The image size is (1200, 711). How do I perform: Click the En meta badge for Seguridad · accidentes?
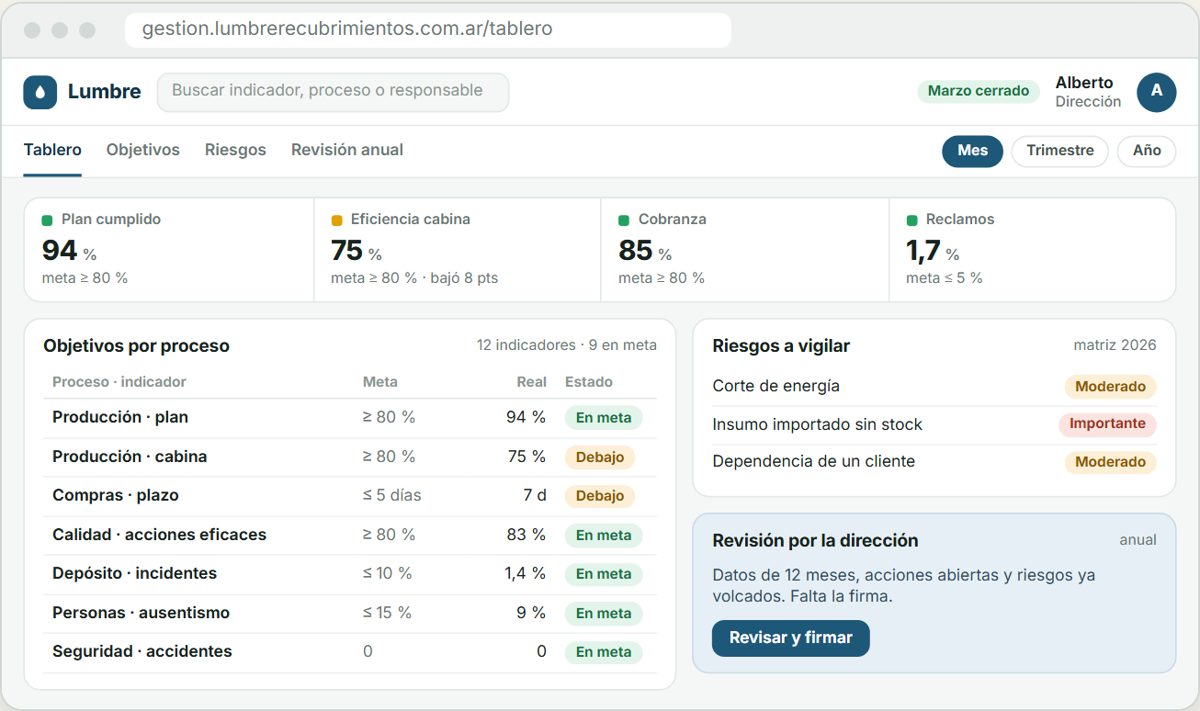point(604,652)
